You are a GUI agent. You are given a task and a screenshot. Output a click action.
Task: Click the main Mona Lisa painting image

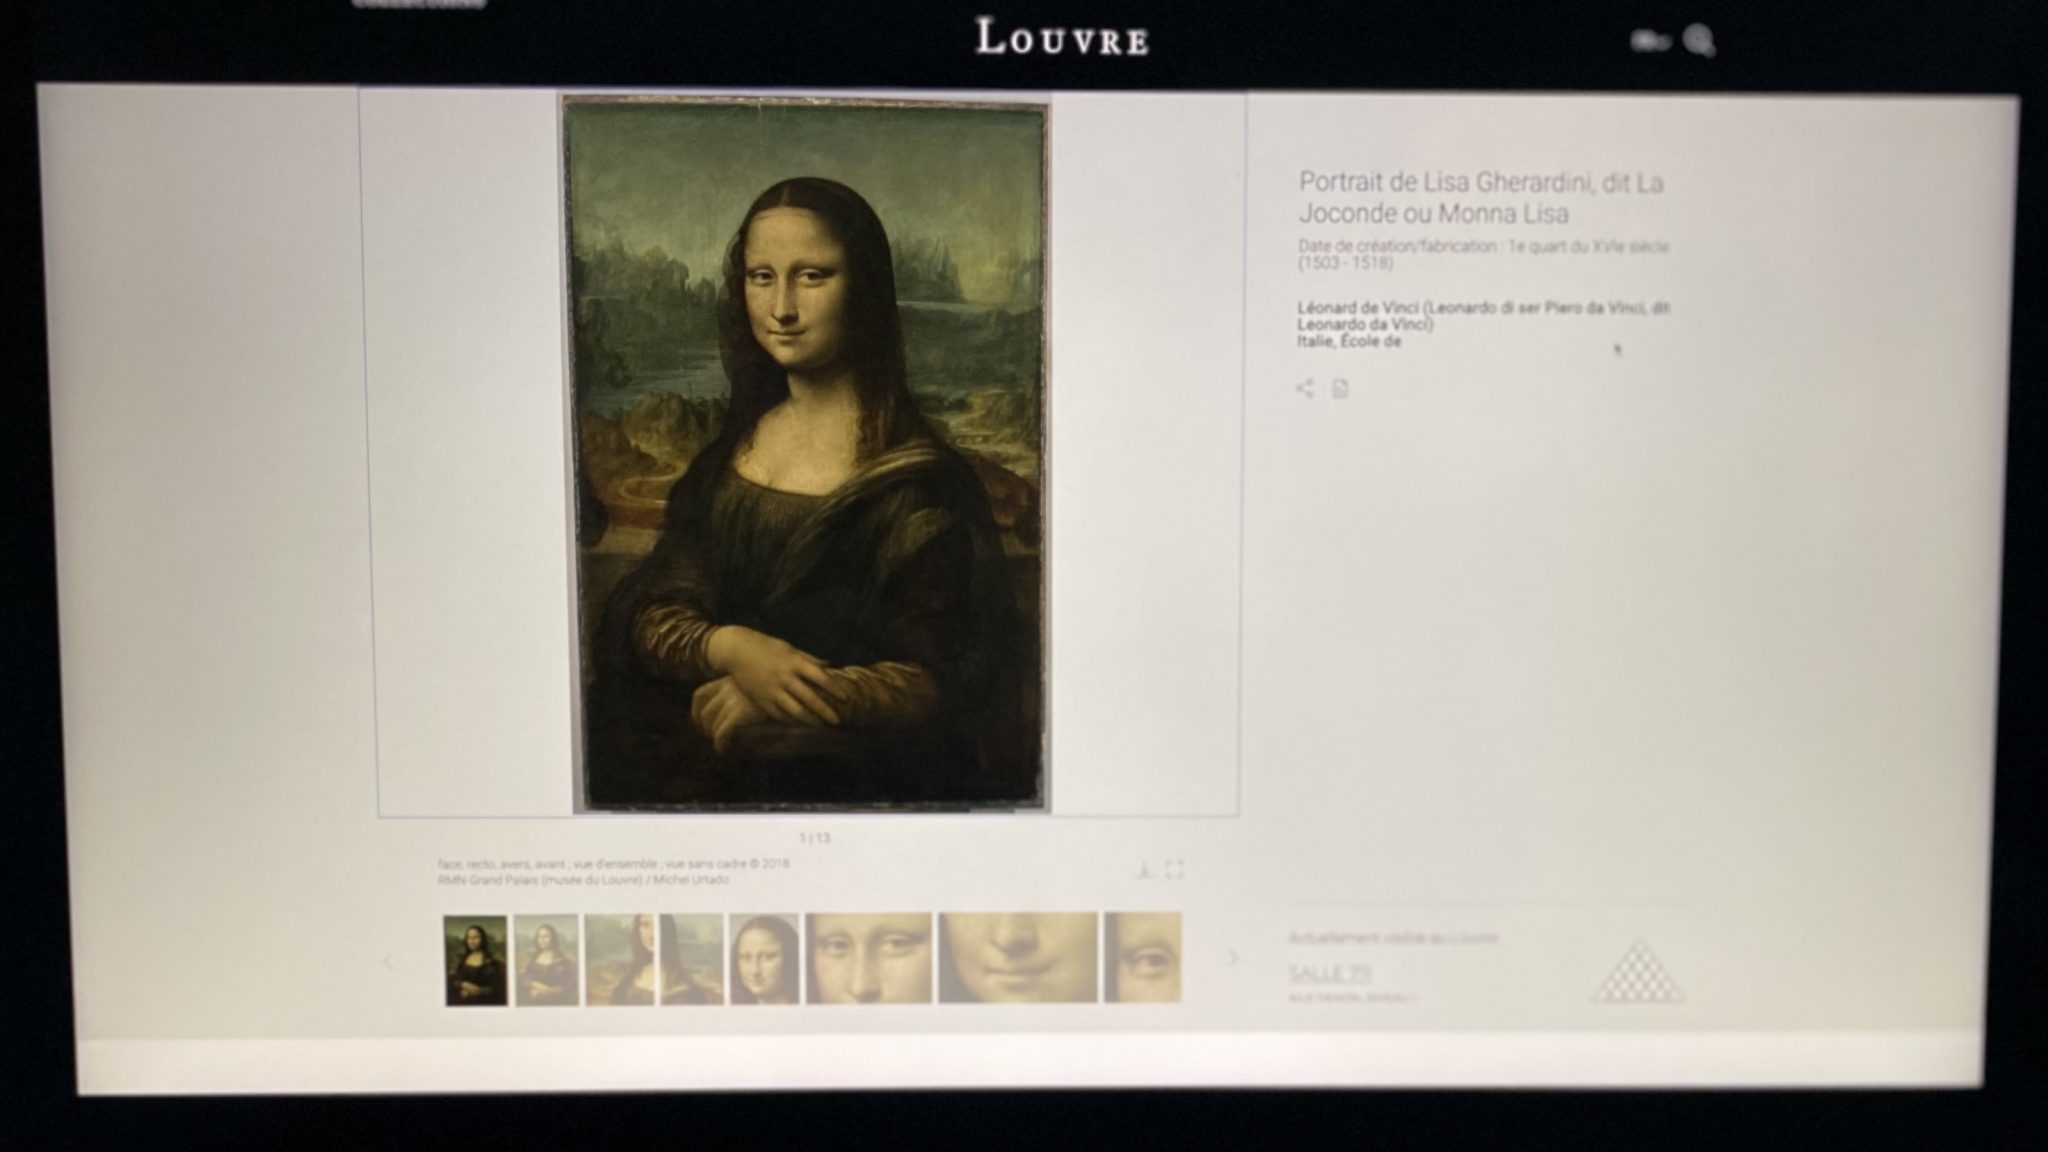pyautogui.click(x=806, y=455)
